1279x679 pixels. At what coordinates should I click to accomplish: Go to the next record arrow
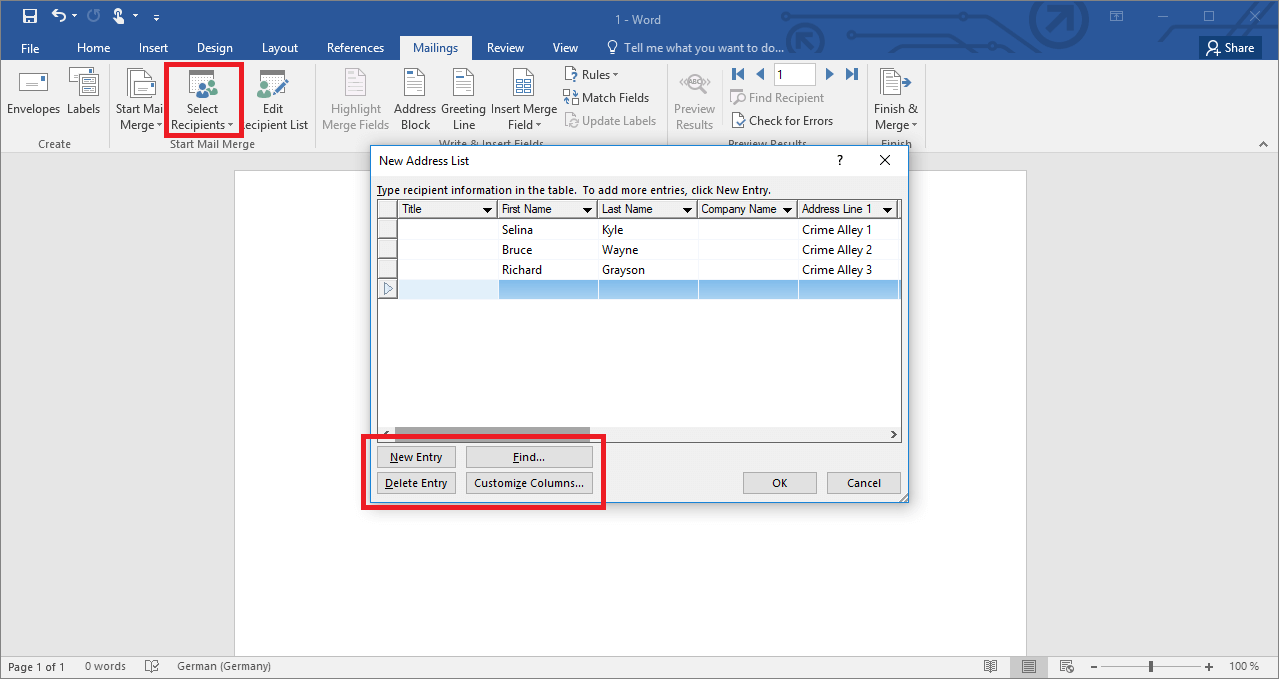pyautogui.click(x=829, y=74)
